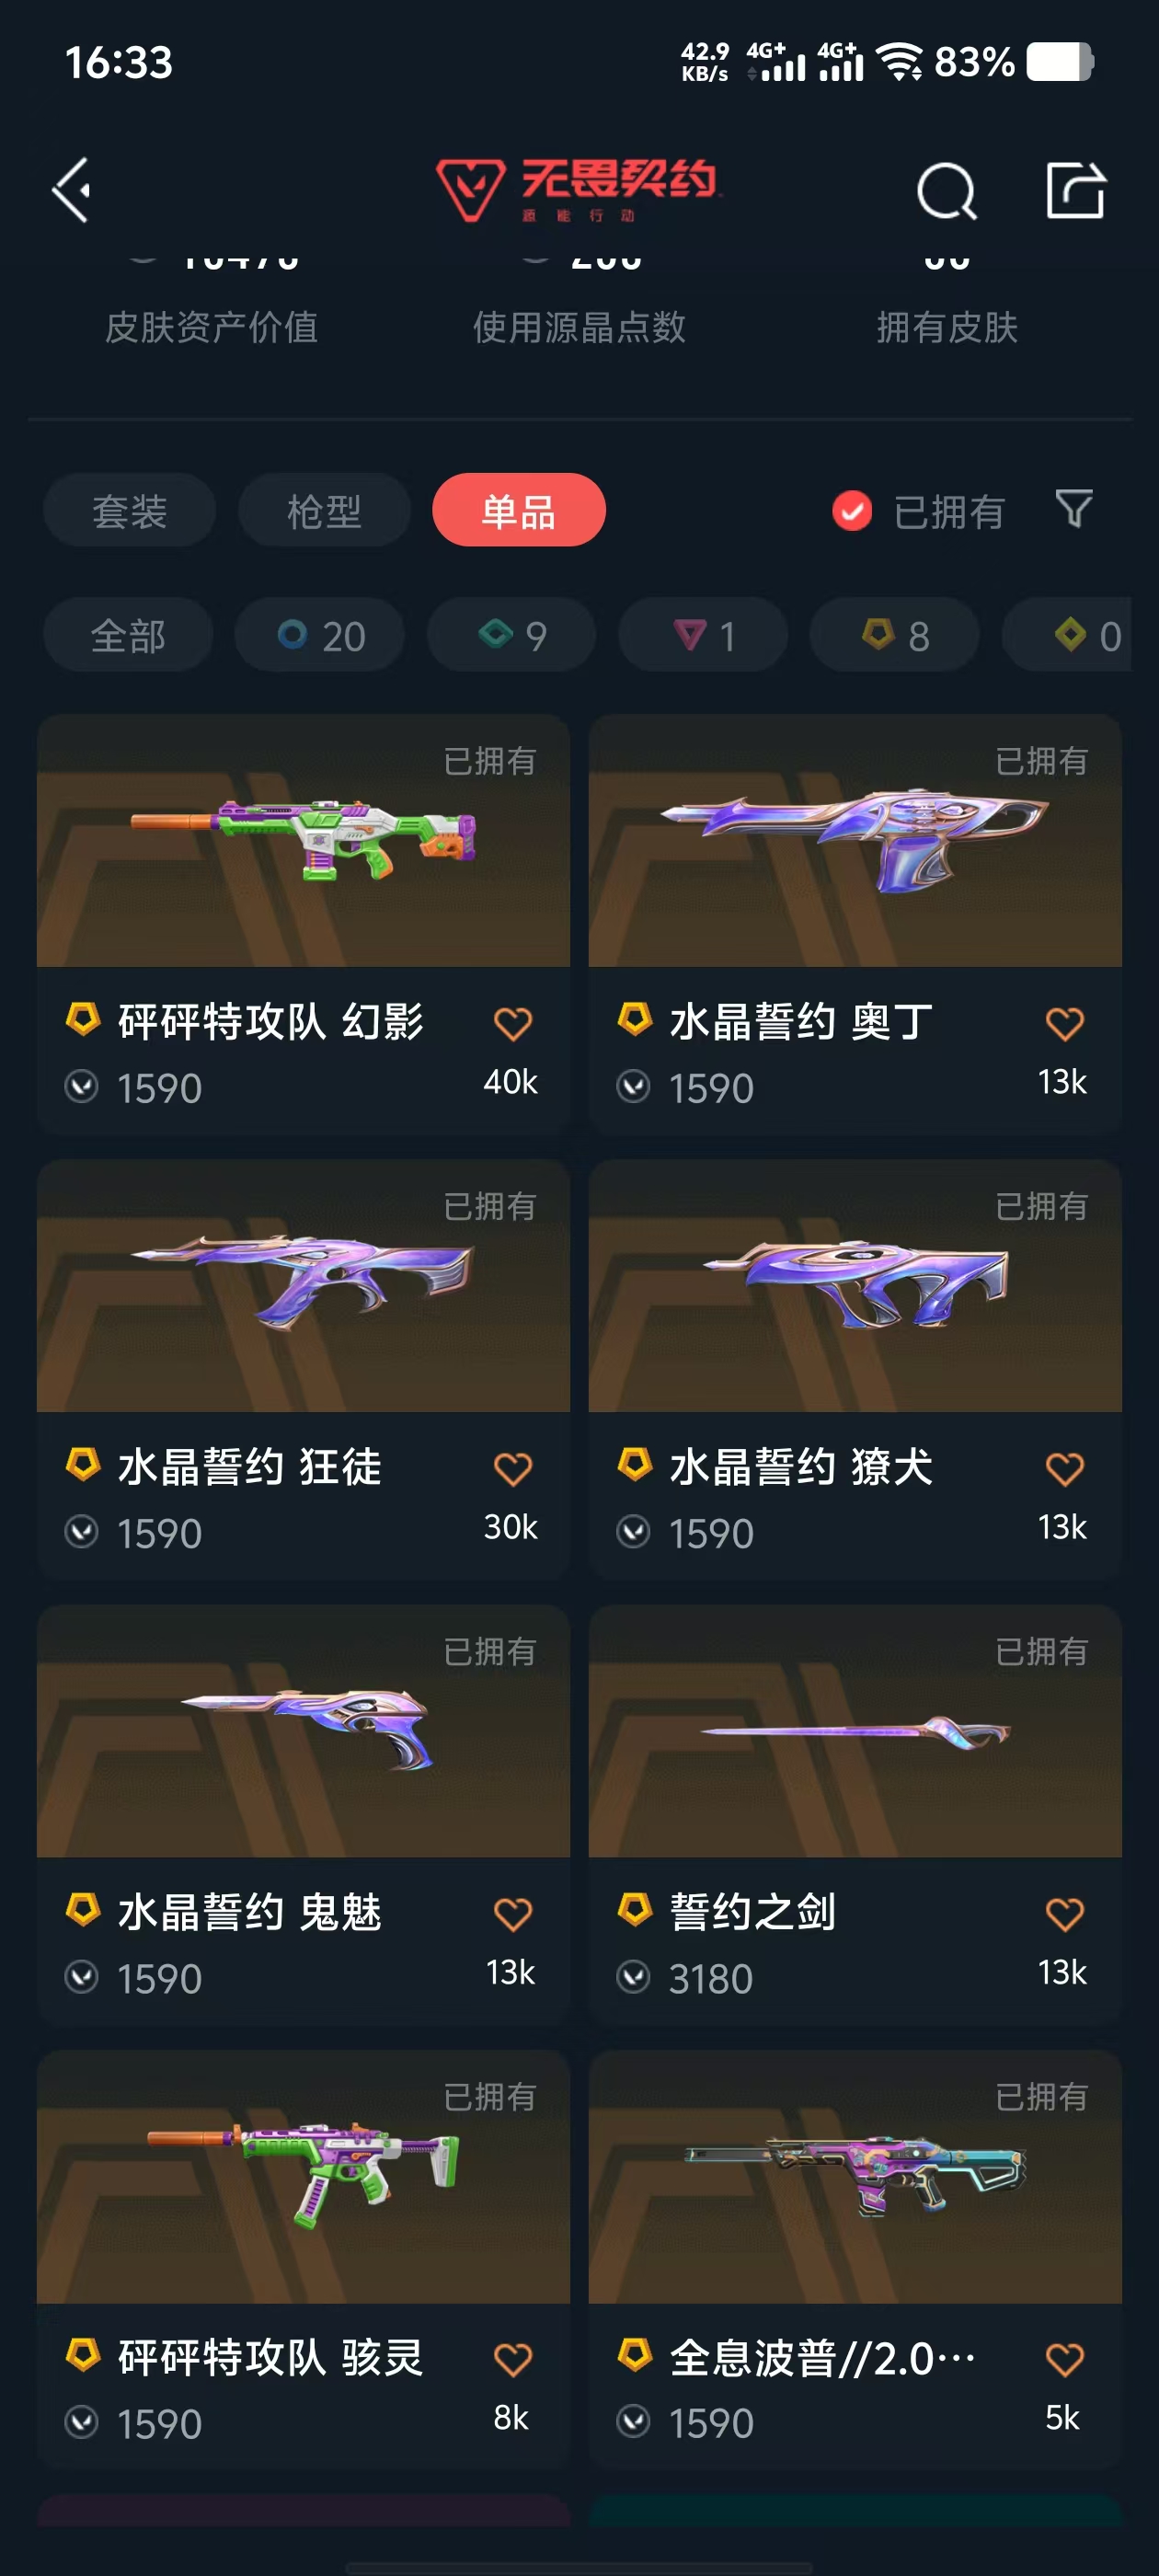1159x2576 pixels.
Task: Toggle the 已拥有 owned checkbox
Action: click(852, 511)
